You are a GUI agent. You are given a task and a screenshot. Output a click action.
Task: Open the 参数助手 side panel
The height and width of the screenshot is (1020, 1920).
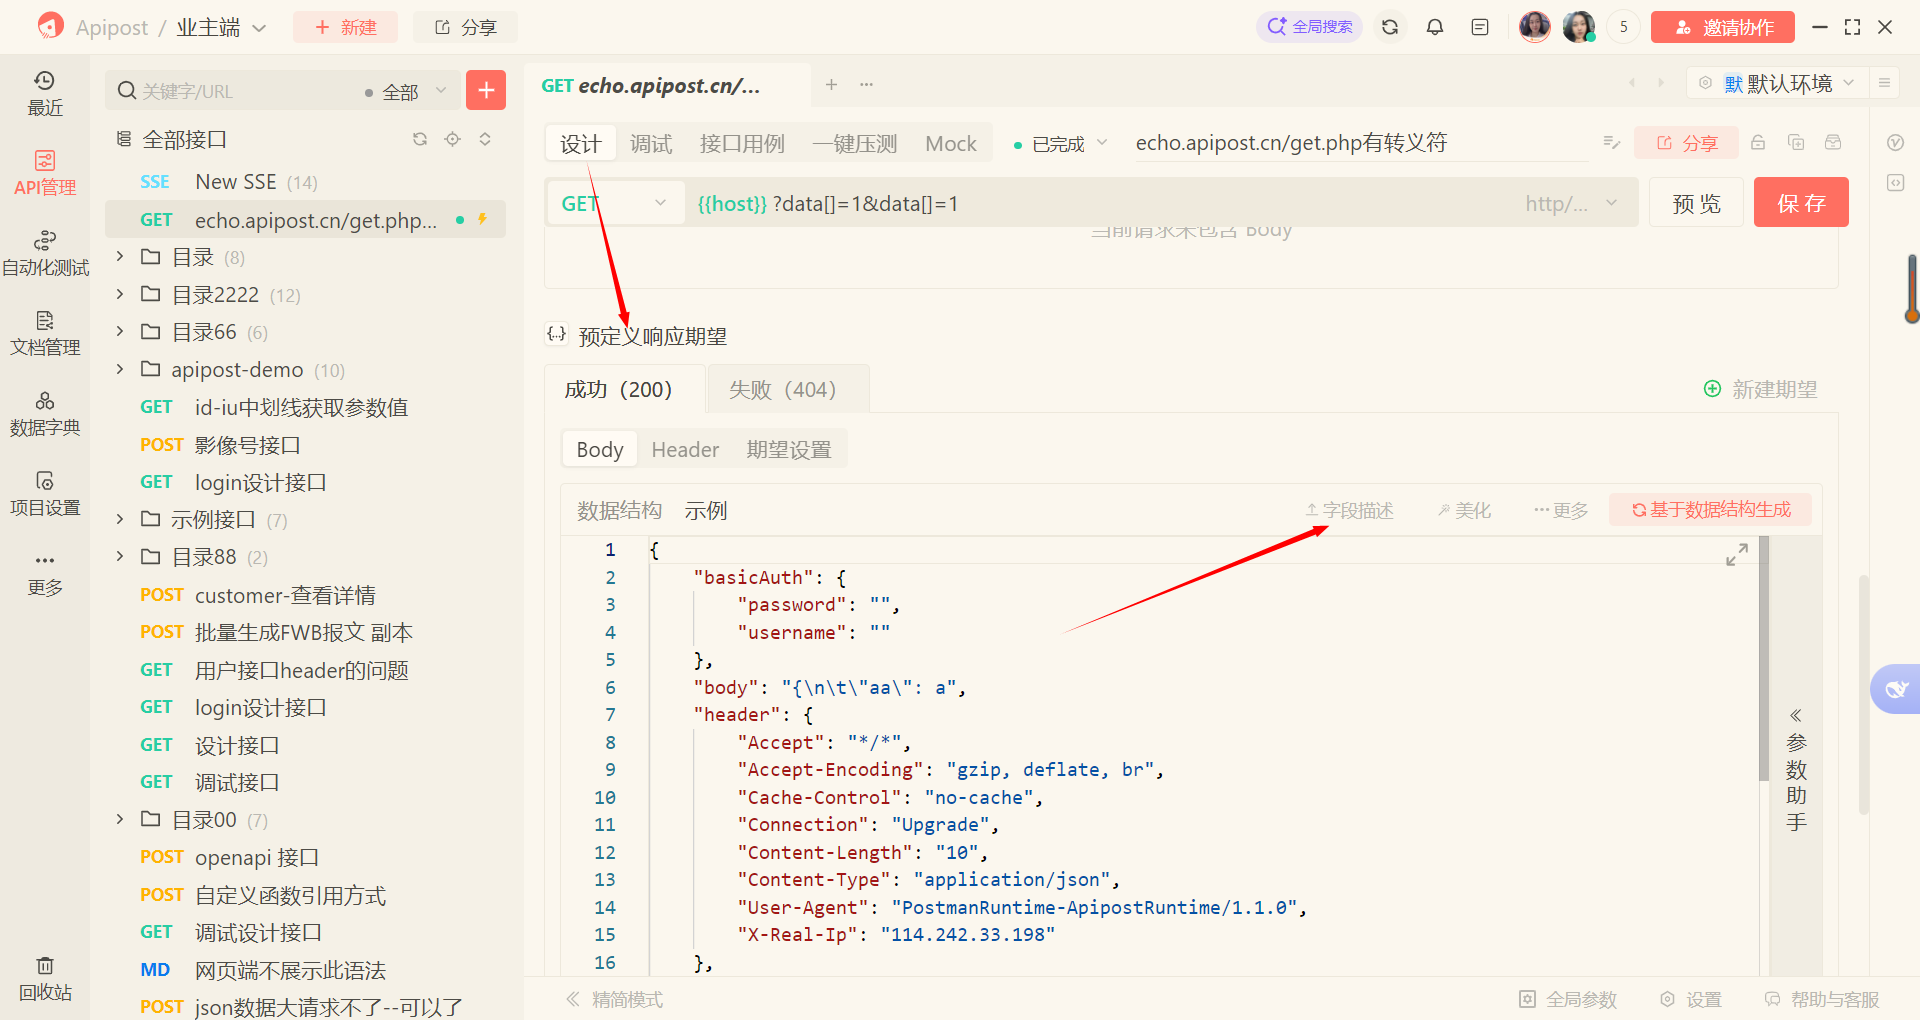(1796, 768)
